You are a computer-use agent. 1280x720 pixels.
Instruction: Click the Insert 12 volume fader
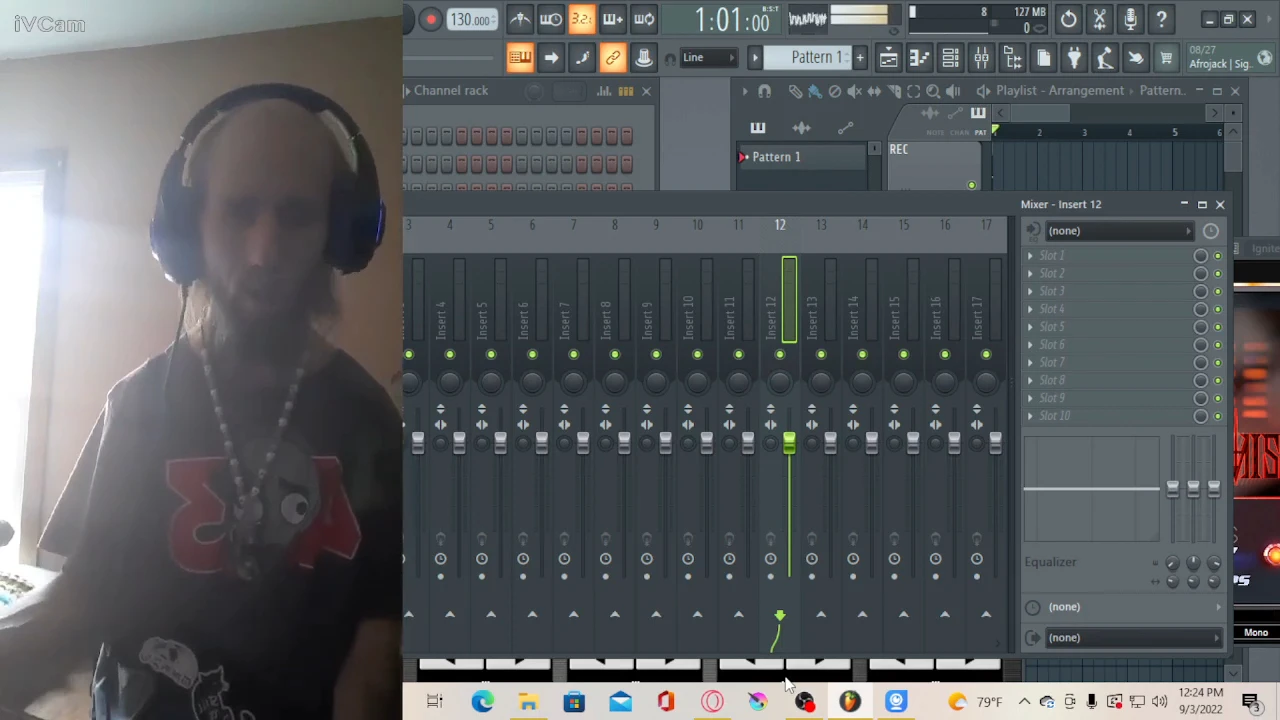[x=789, y=443]
